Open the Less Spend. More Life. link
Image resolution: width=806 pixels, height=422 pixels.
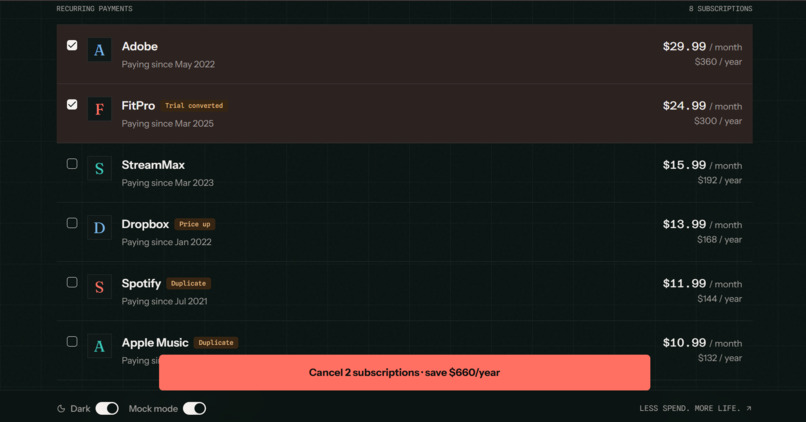(695, 408)
